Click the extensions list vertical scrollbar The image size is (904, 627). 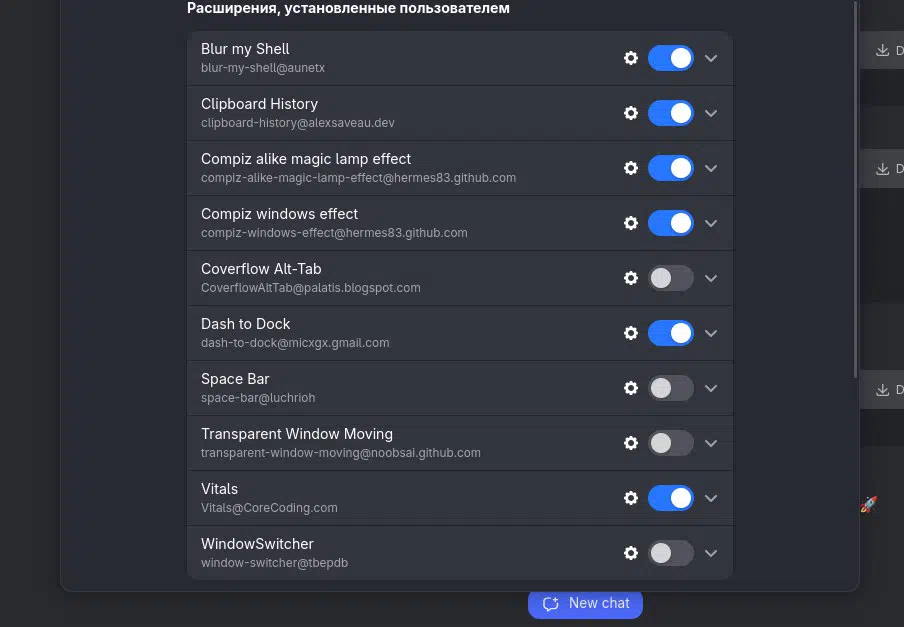(855, 190)
